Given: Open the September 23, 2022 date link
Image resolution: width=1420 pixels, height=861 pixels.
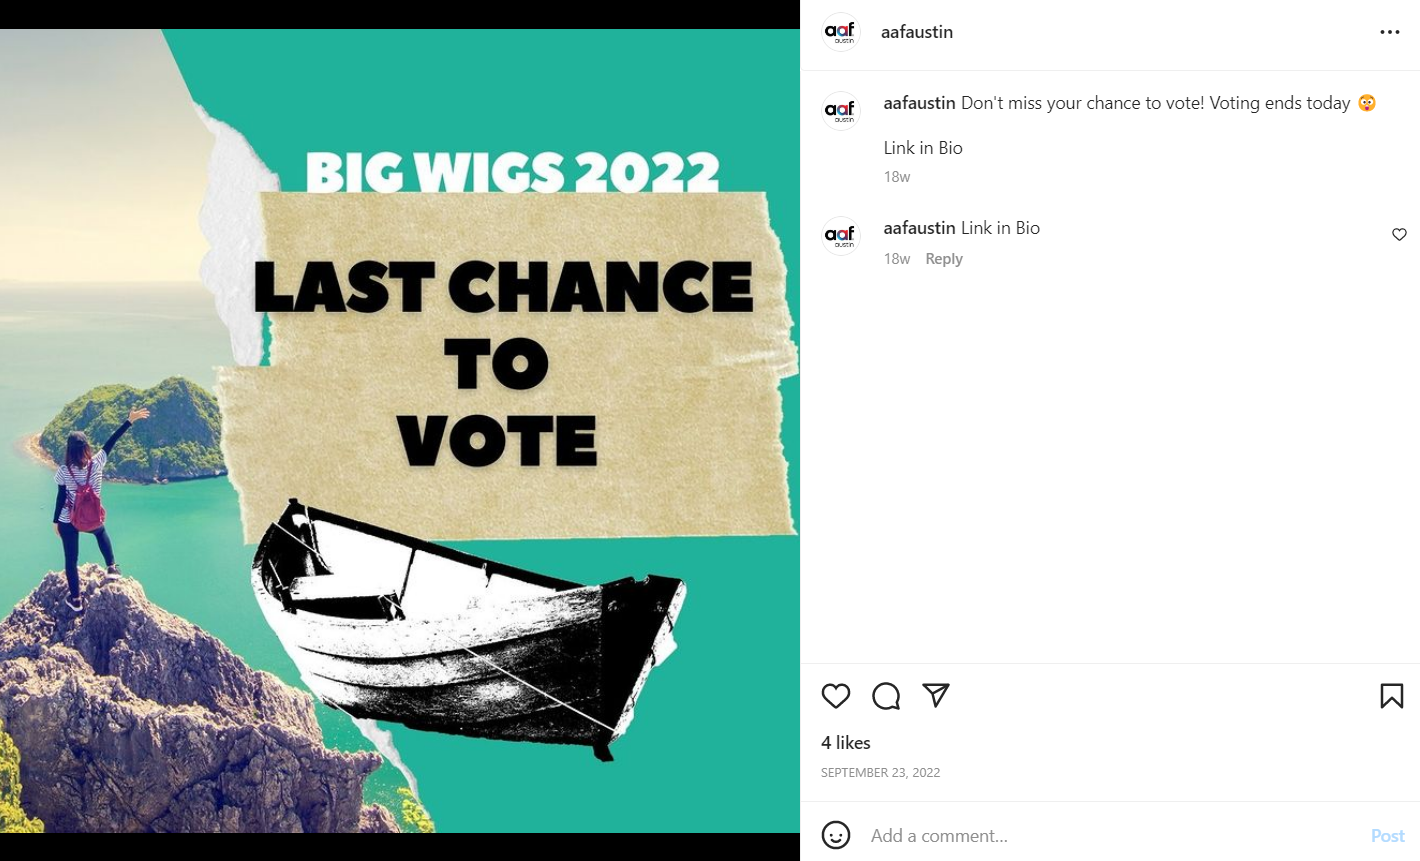Looking at the screenshot, I should pyautogui.click(x=881, y=772).
